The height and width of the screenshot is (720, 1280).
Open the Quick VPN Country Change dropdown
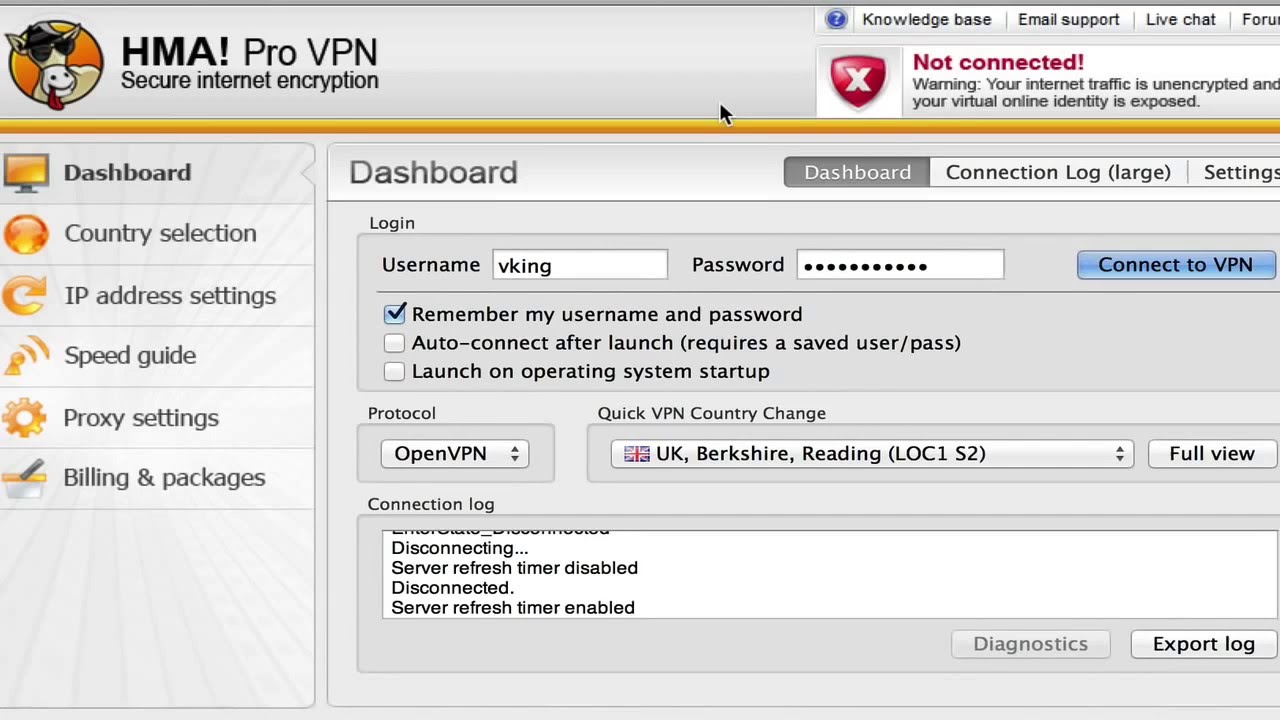coord(872,454)
